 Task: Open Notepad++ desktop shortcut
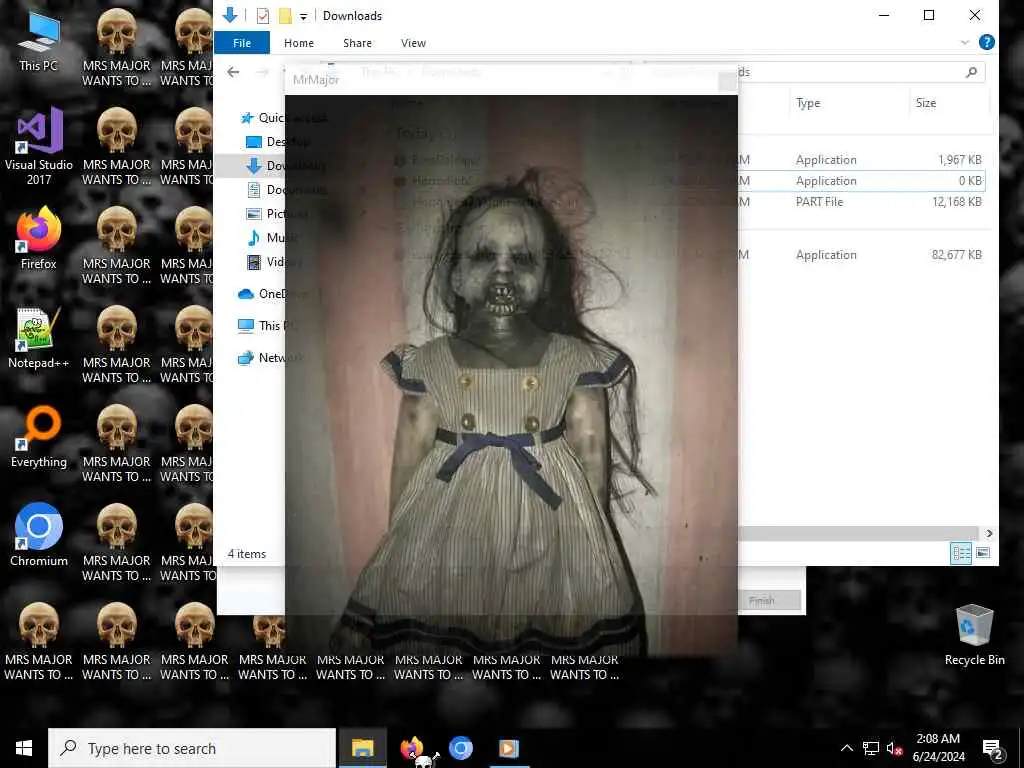coord(39,338)
